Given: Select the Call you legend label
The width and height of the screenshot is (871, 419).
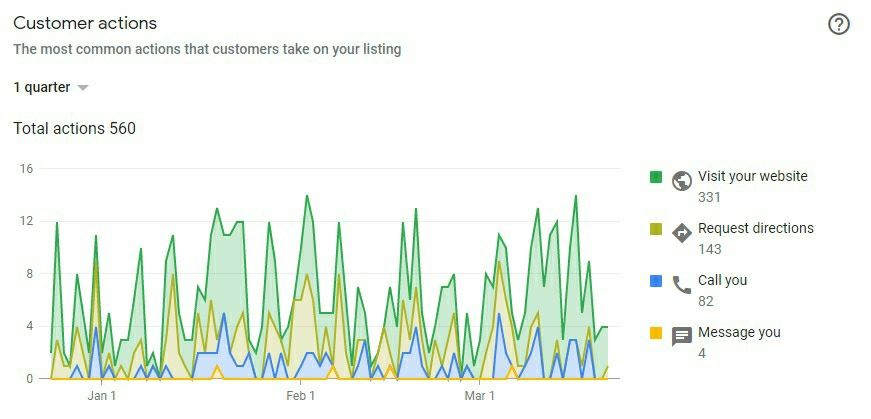Looking at the screenshot, I should [722, 280].
